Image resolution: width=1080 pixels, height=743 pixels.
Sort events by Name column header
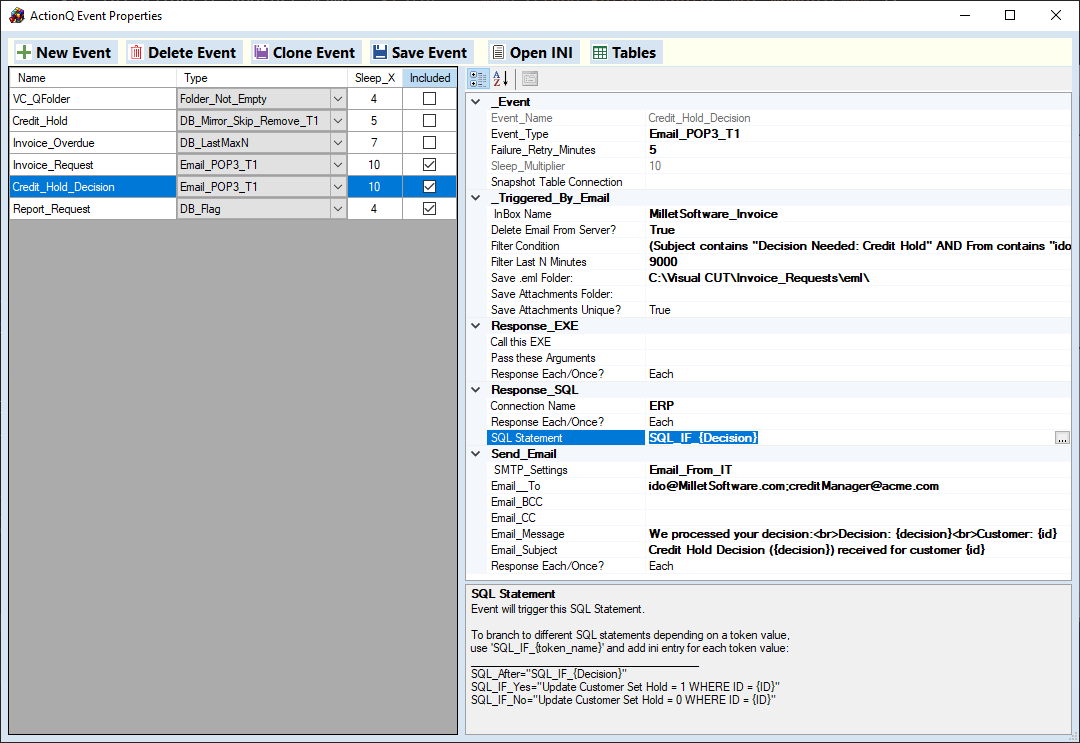tap(93, 78)
